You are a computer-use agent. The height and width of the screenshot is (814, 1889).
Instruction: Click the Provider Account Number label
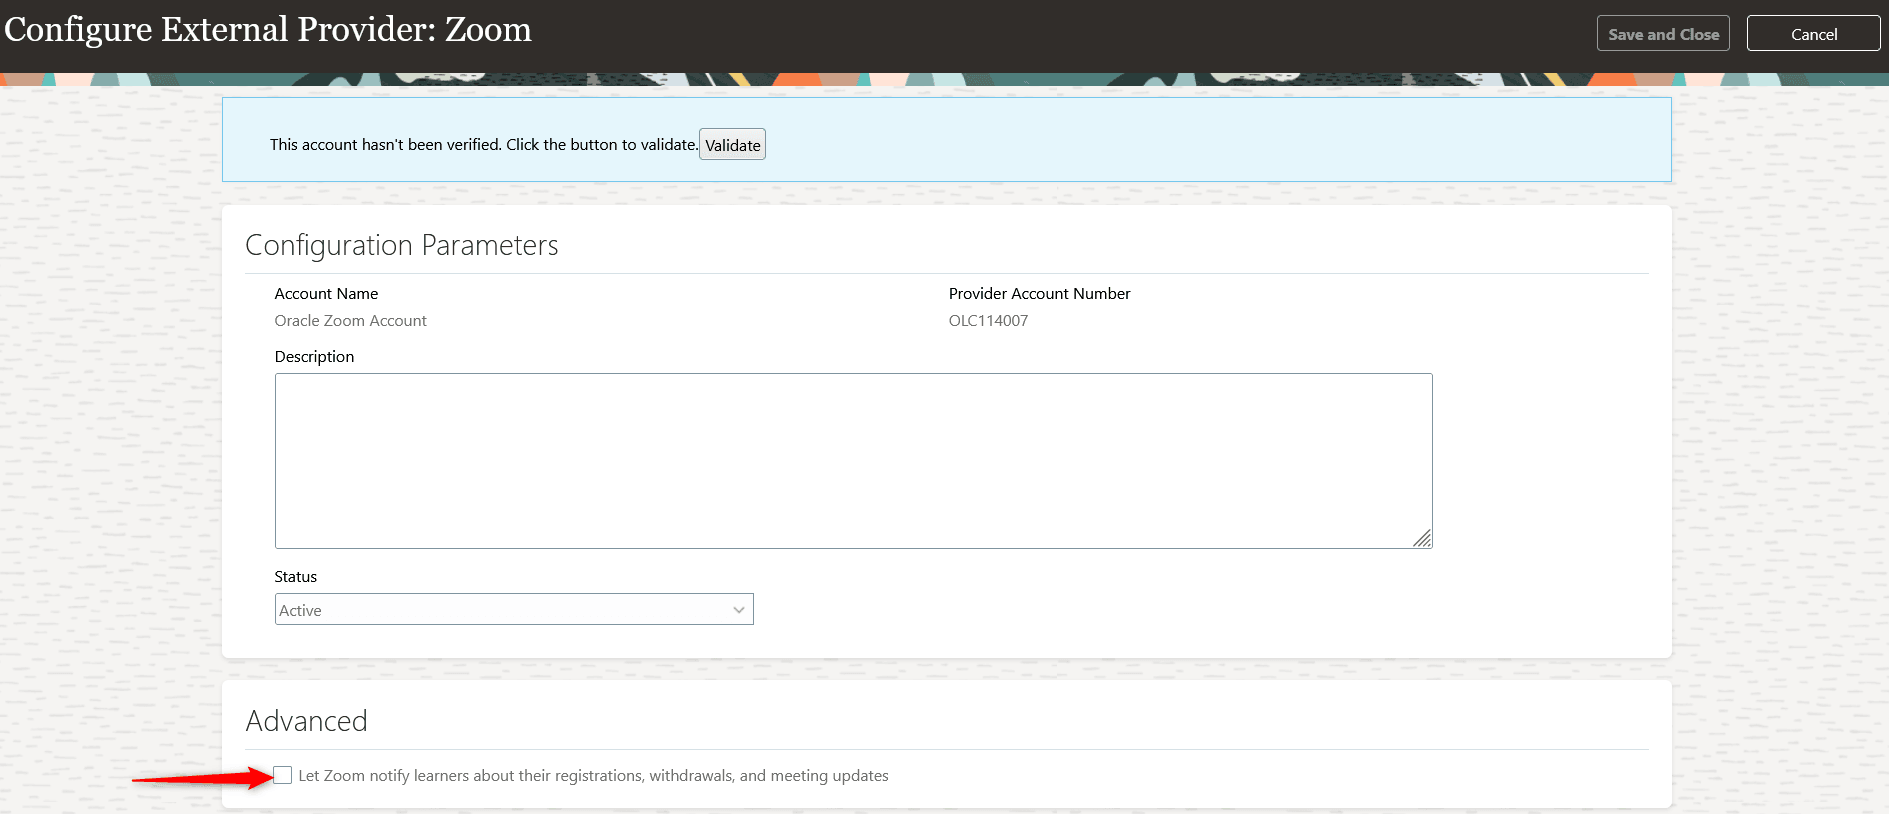coord(1039,294)
